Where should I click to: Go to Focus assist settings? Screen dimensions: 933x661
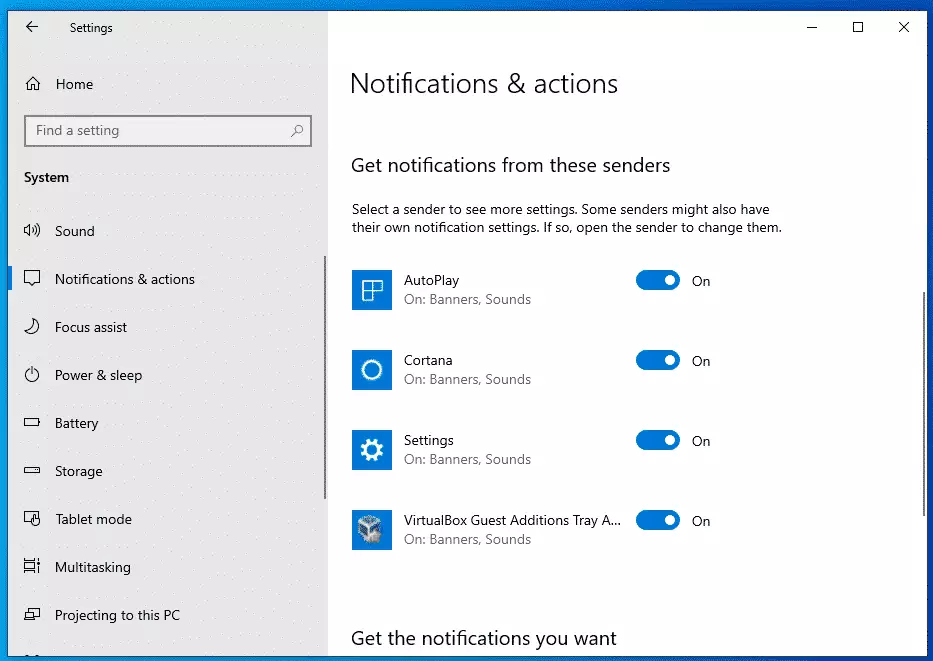coord(167,327)
